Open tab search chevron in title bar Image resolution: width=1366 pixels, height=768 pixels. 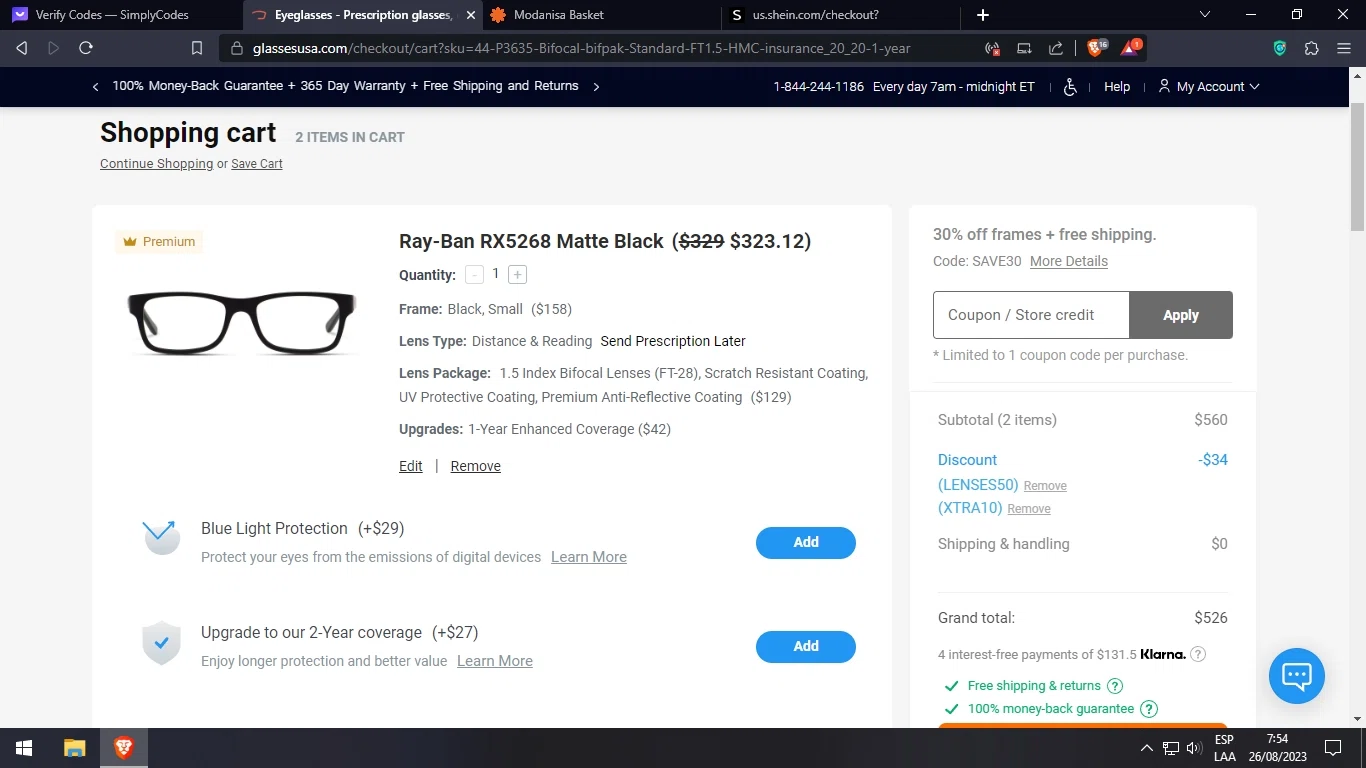point(1205,15)
